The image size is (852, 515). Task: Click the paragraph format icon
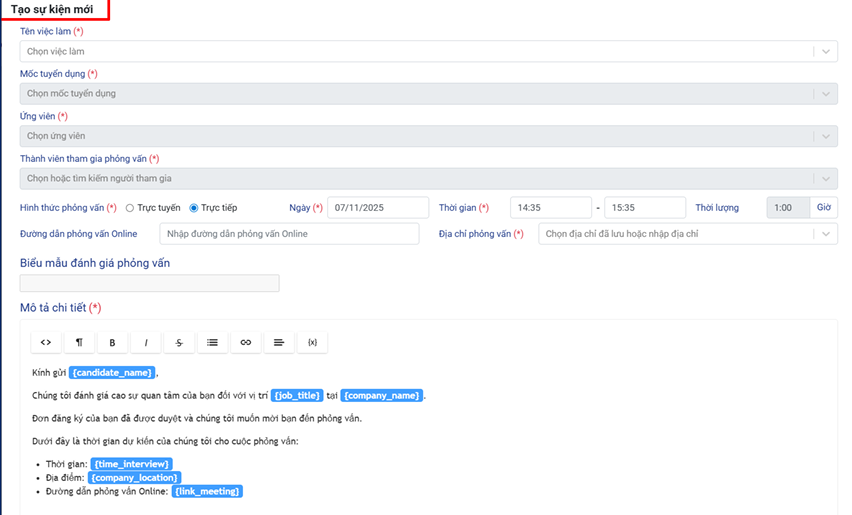click(x=79, y=343)
